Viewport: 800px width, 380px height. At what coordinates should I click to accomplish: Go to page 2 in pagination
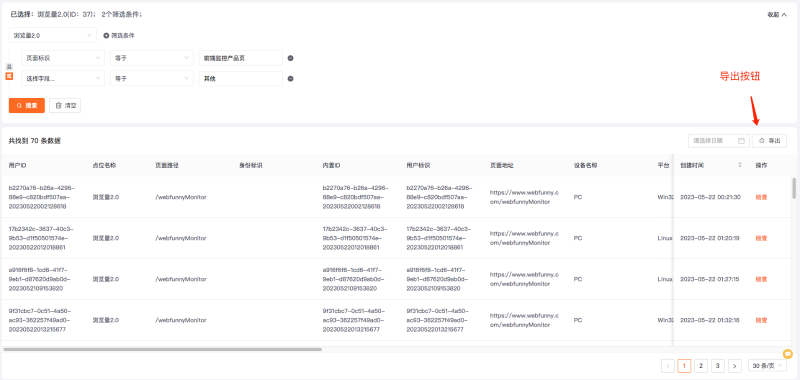click(701, 365)
